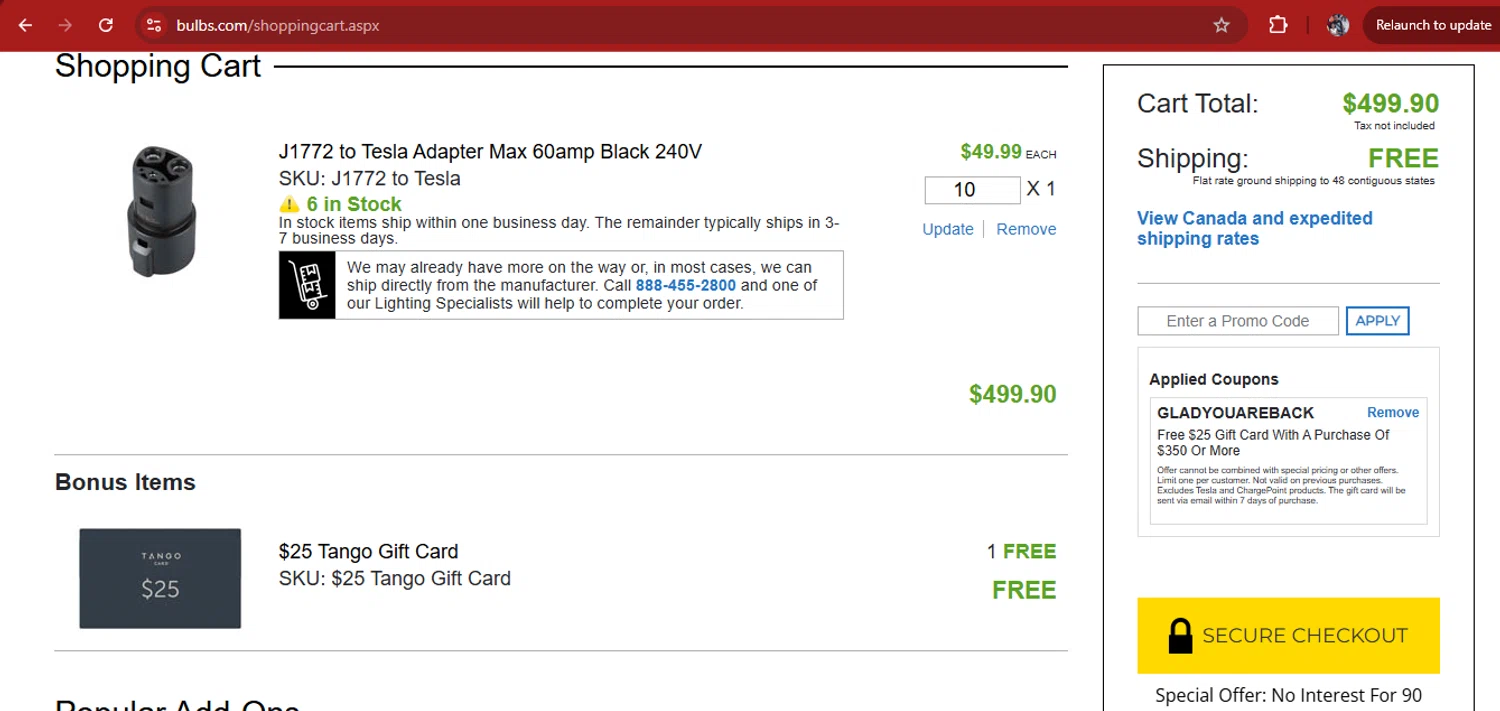This screenshot has width=1500, height=711.
Task: Remove the Tesla adapter from cart
Action: point(1026,229)
